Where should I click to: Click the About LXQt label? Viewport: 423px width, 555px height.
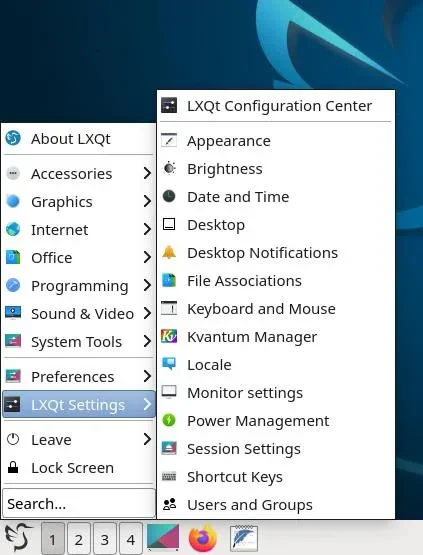click(x=71, y=139)
